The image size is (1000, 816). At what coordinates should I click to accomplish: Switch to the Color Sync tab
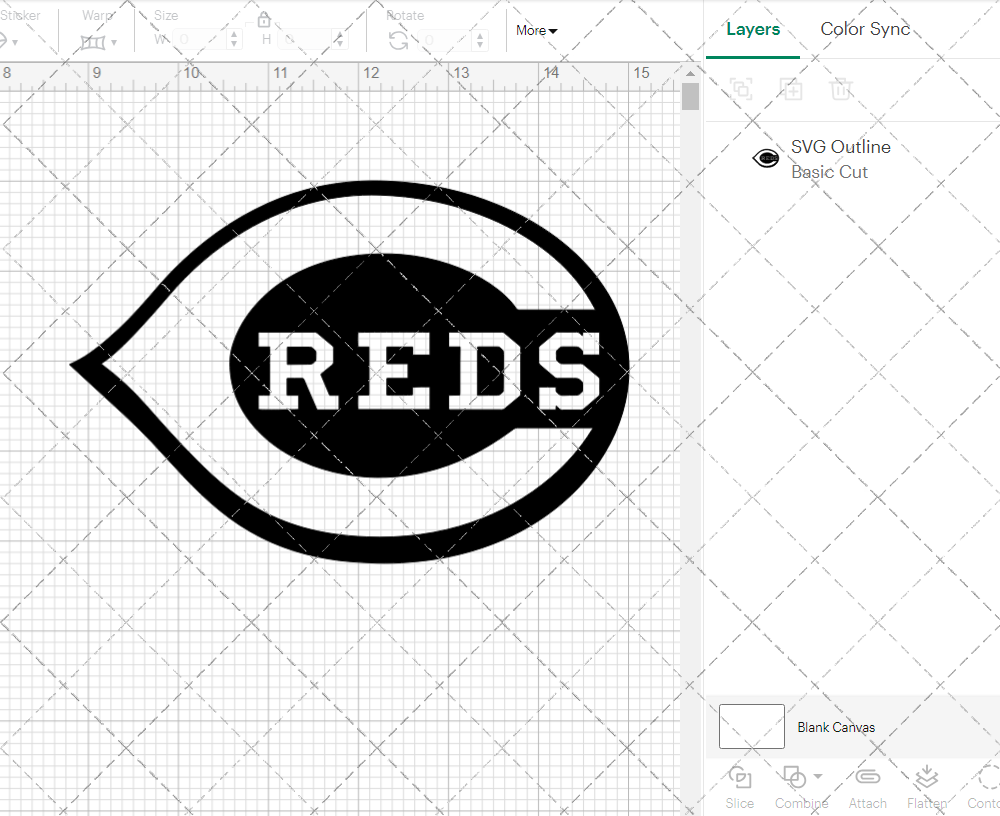tap(865, 29)
